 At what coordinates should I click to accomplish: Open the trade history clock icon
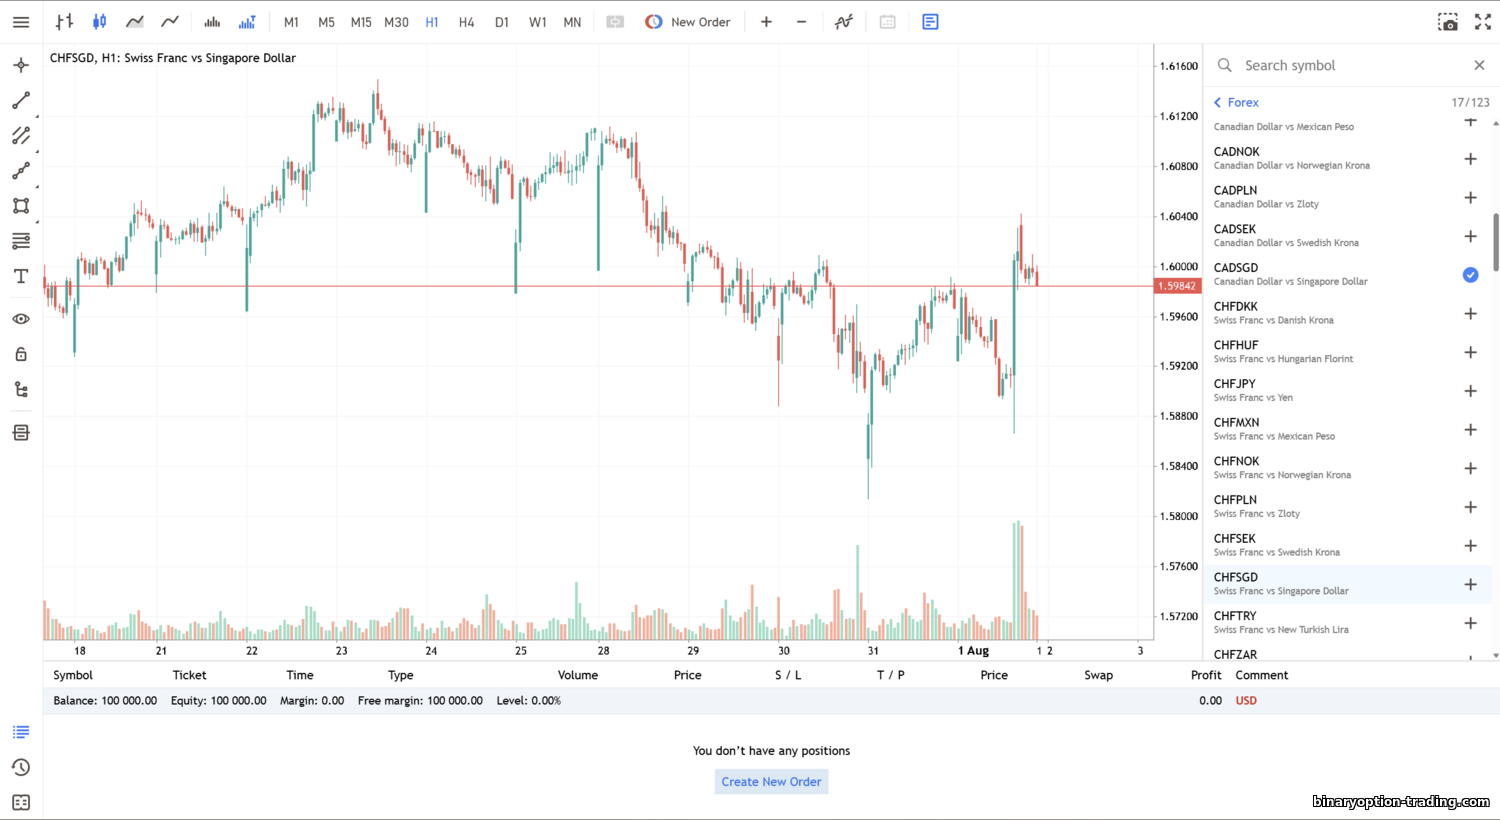[x=21, y=767]
